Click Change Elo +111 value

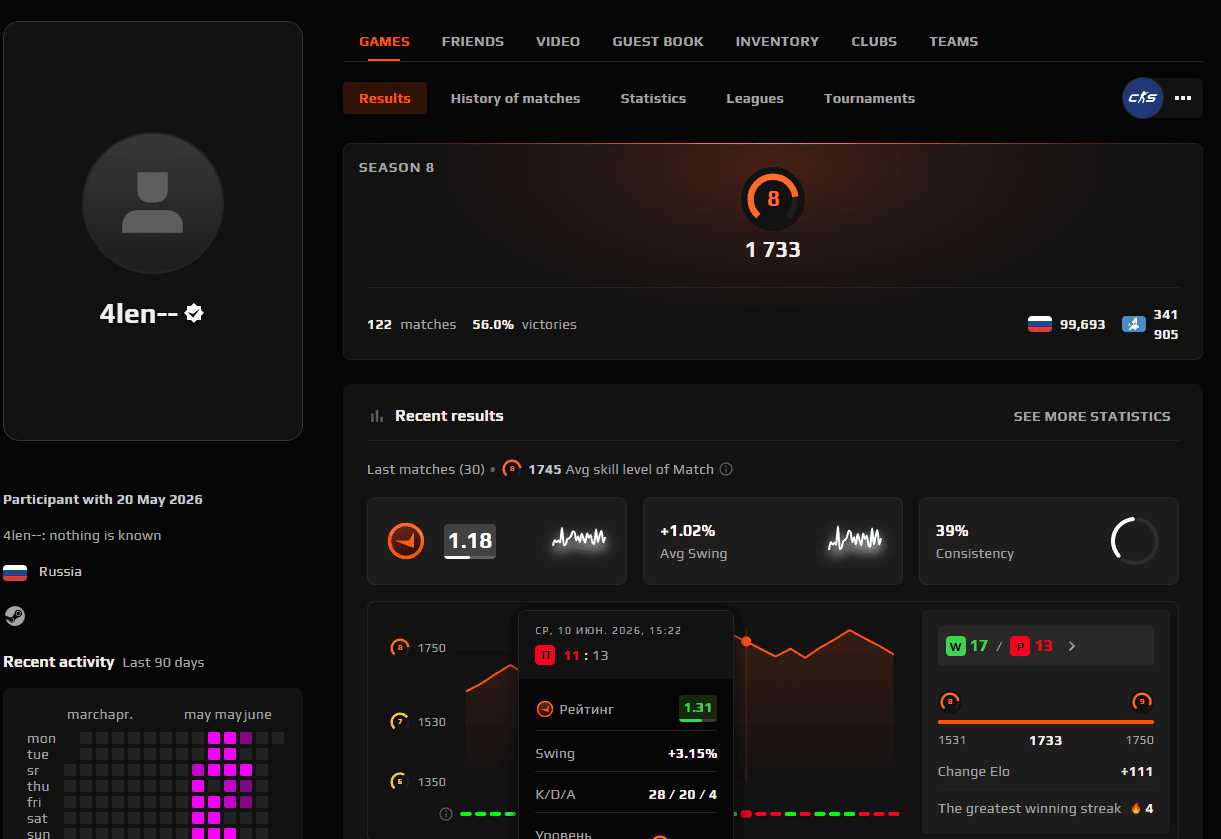[1137, 772]
